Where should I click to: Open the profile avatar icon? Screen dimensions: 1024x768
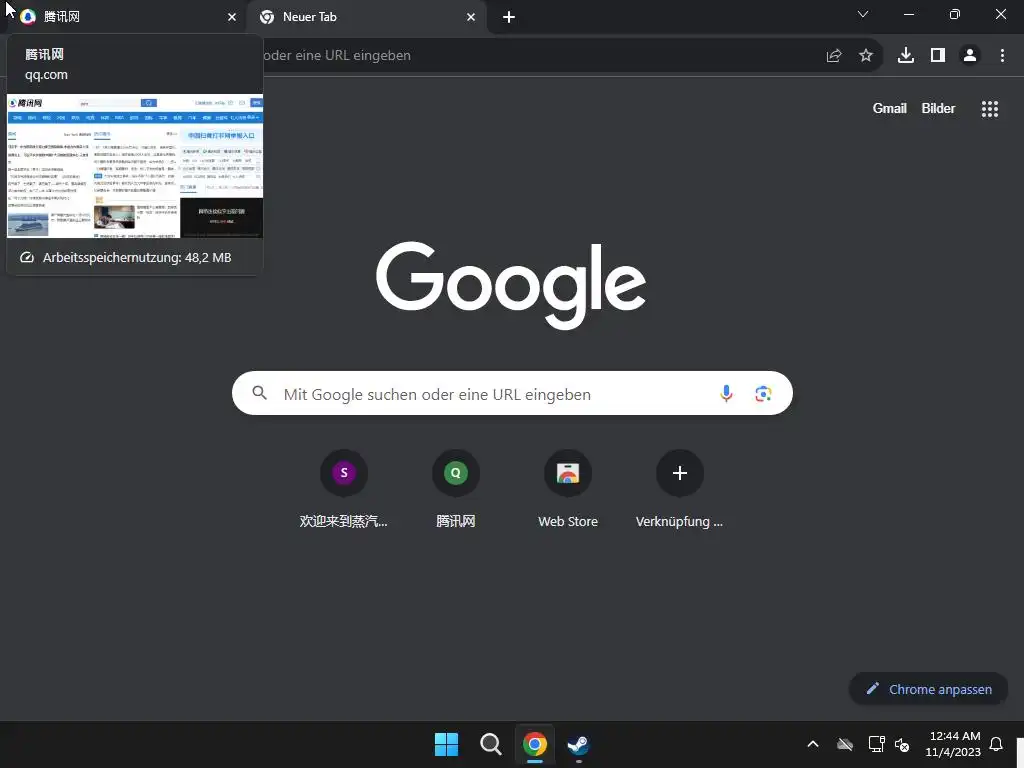(x=970, y=56)
